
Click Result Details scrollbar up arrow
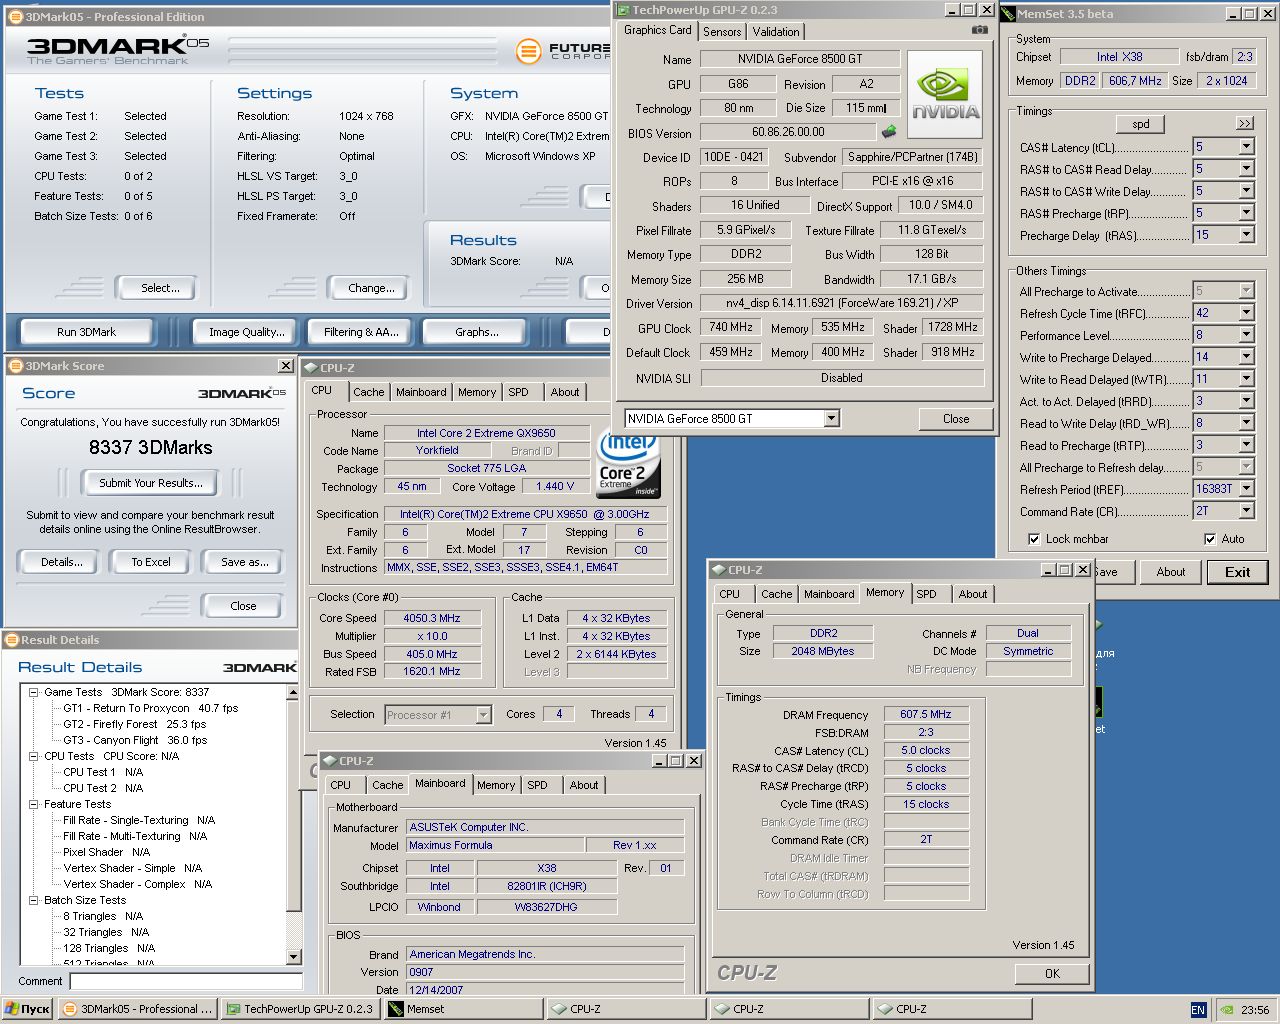(293, 692)
